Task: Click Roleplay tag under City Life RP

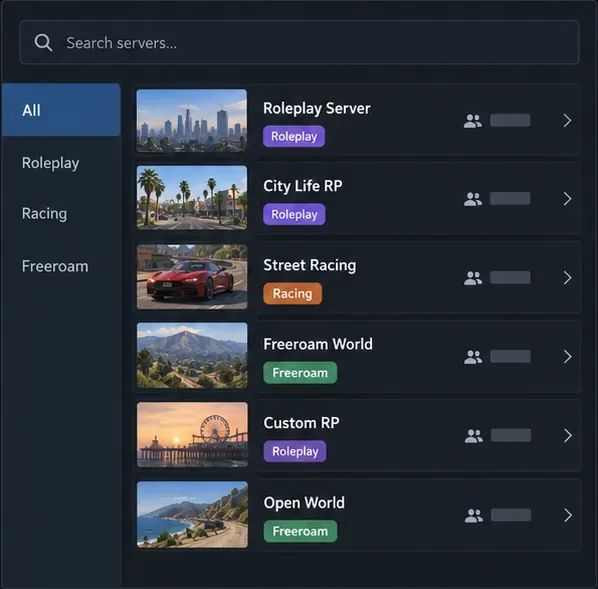Action: (294, 214)
